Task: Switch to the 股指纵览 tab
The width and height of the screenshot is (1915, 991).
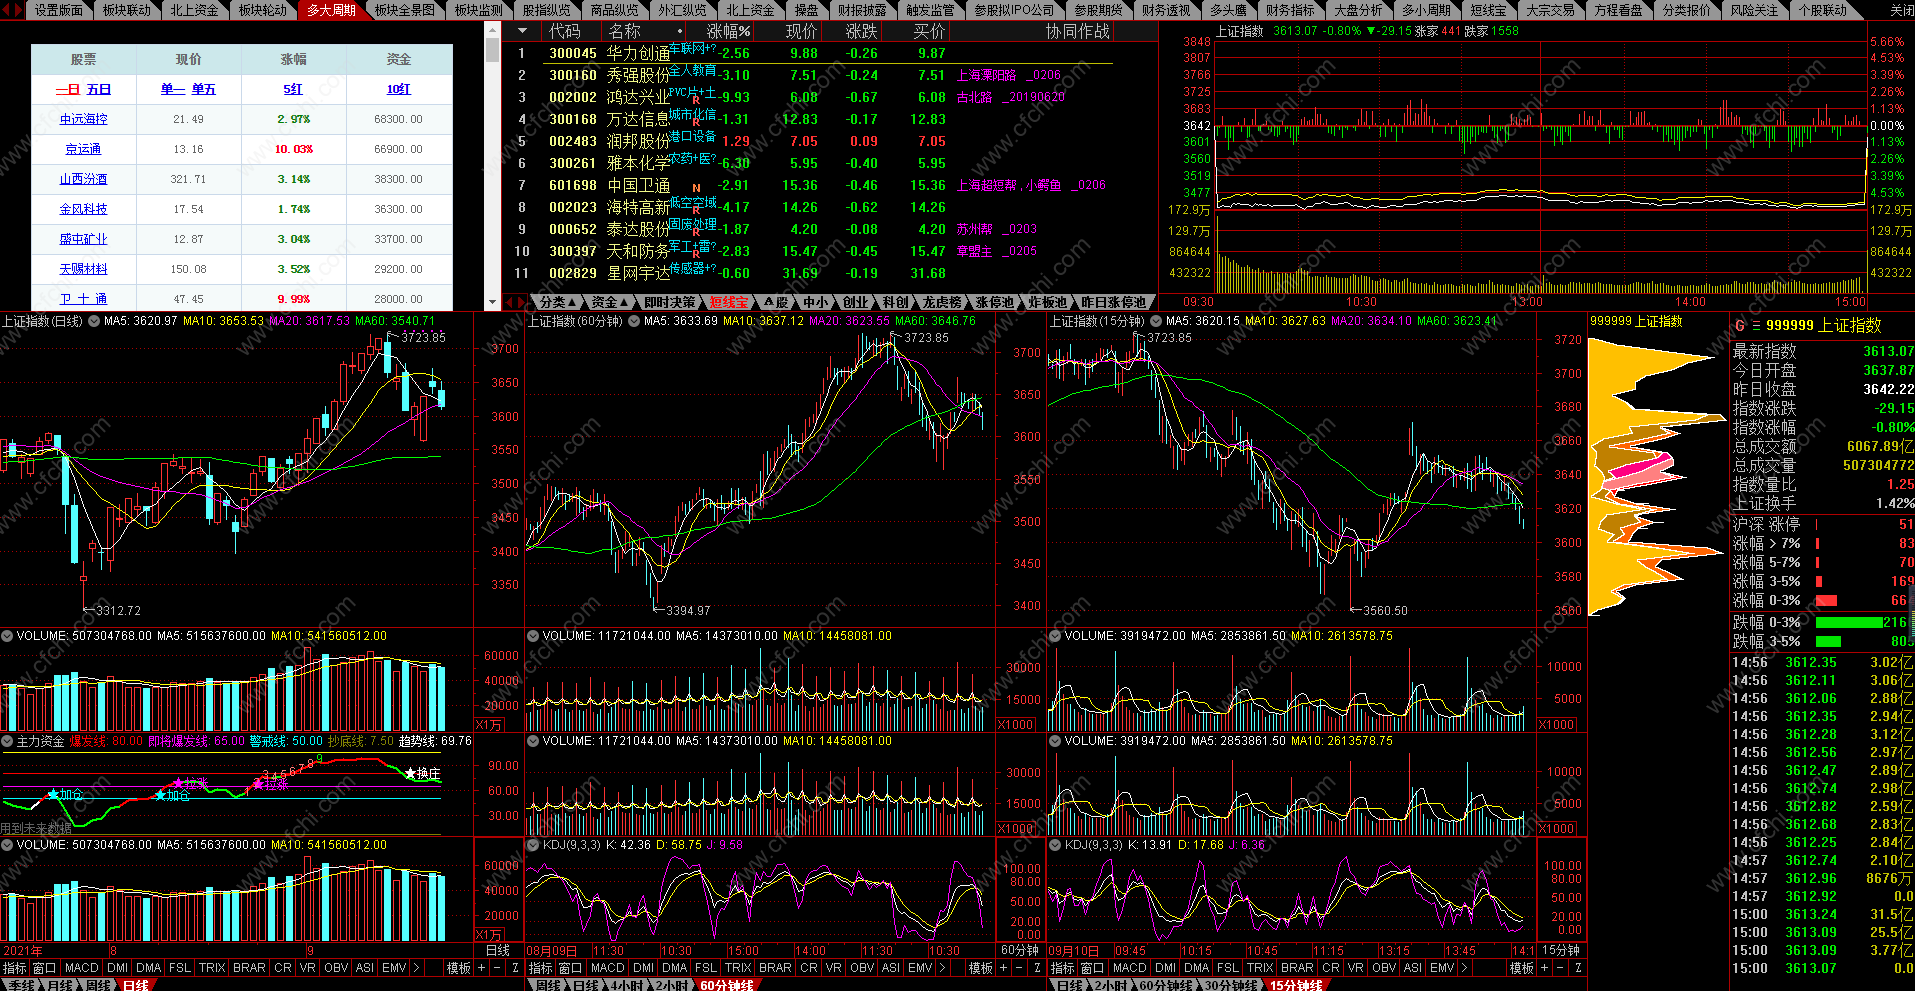Action: pyautogui.click(x=546, y=10)
